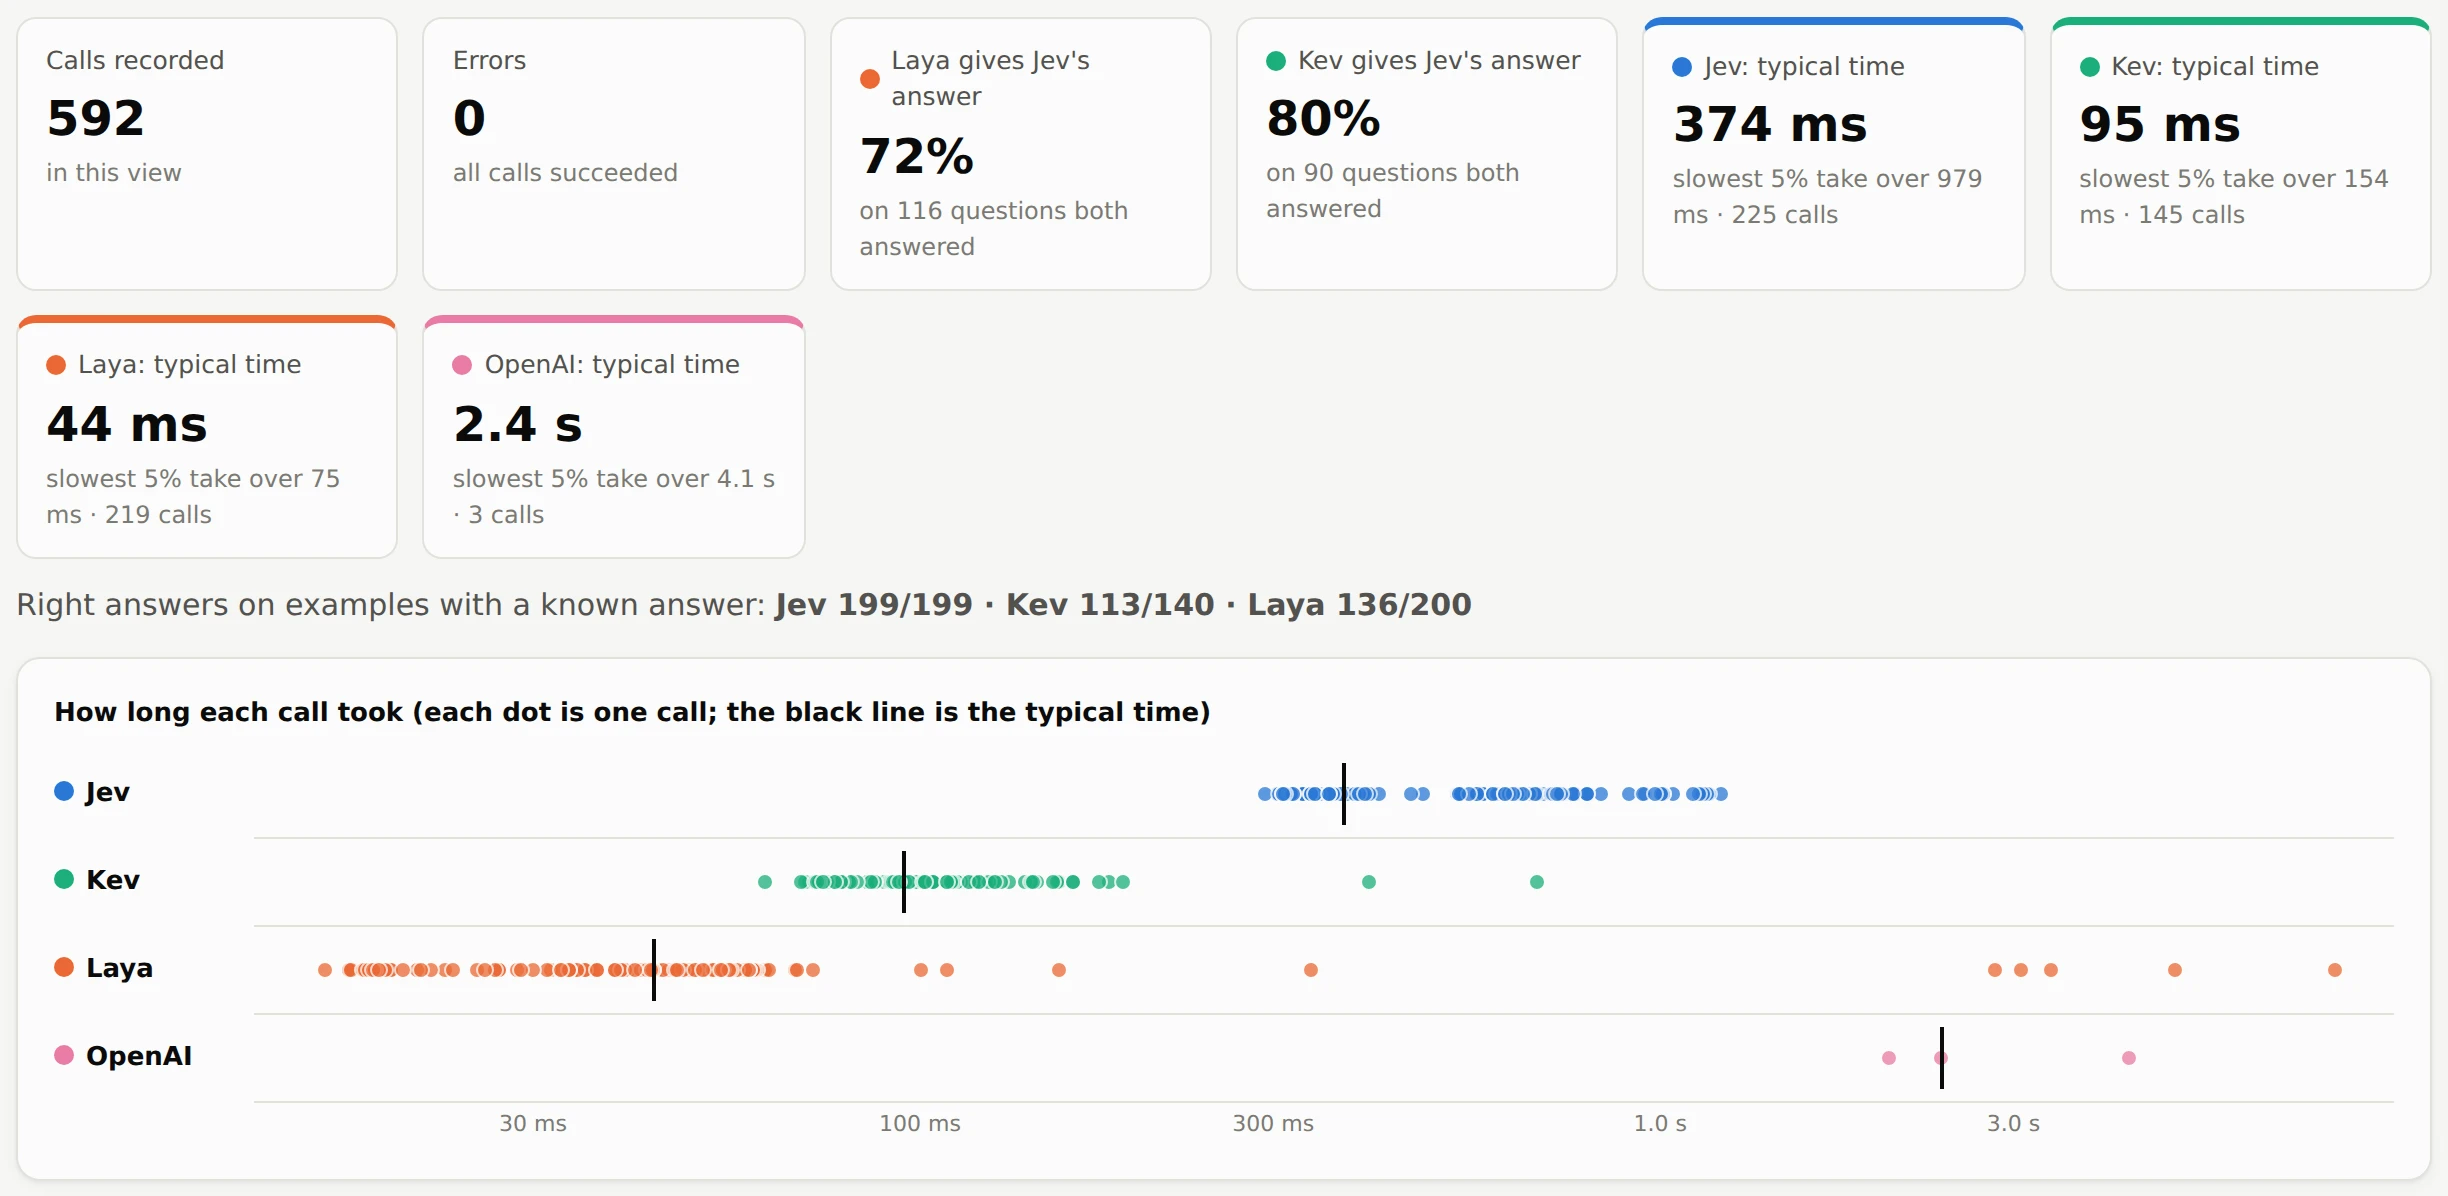Click the 80% value in Kev answer card
The image size is (2448, 1196).
pyautogui.click(x=1323, y=118)
